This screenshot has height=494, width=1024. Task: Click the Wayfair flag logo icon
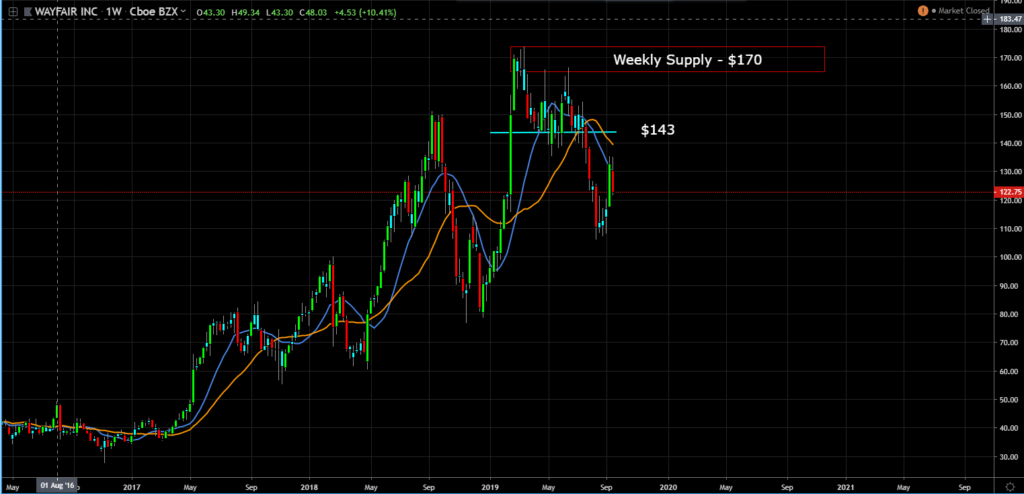point(29,11)
